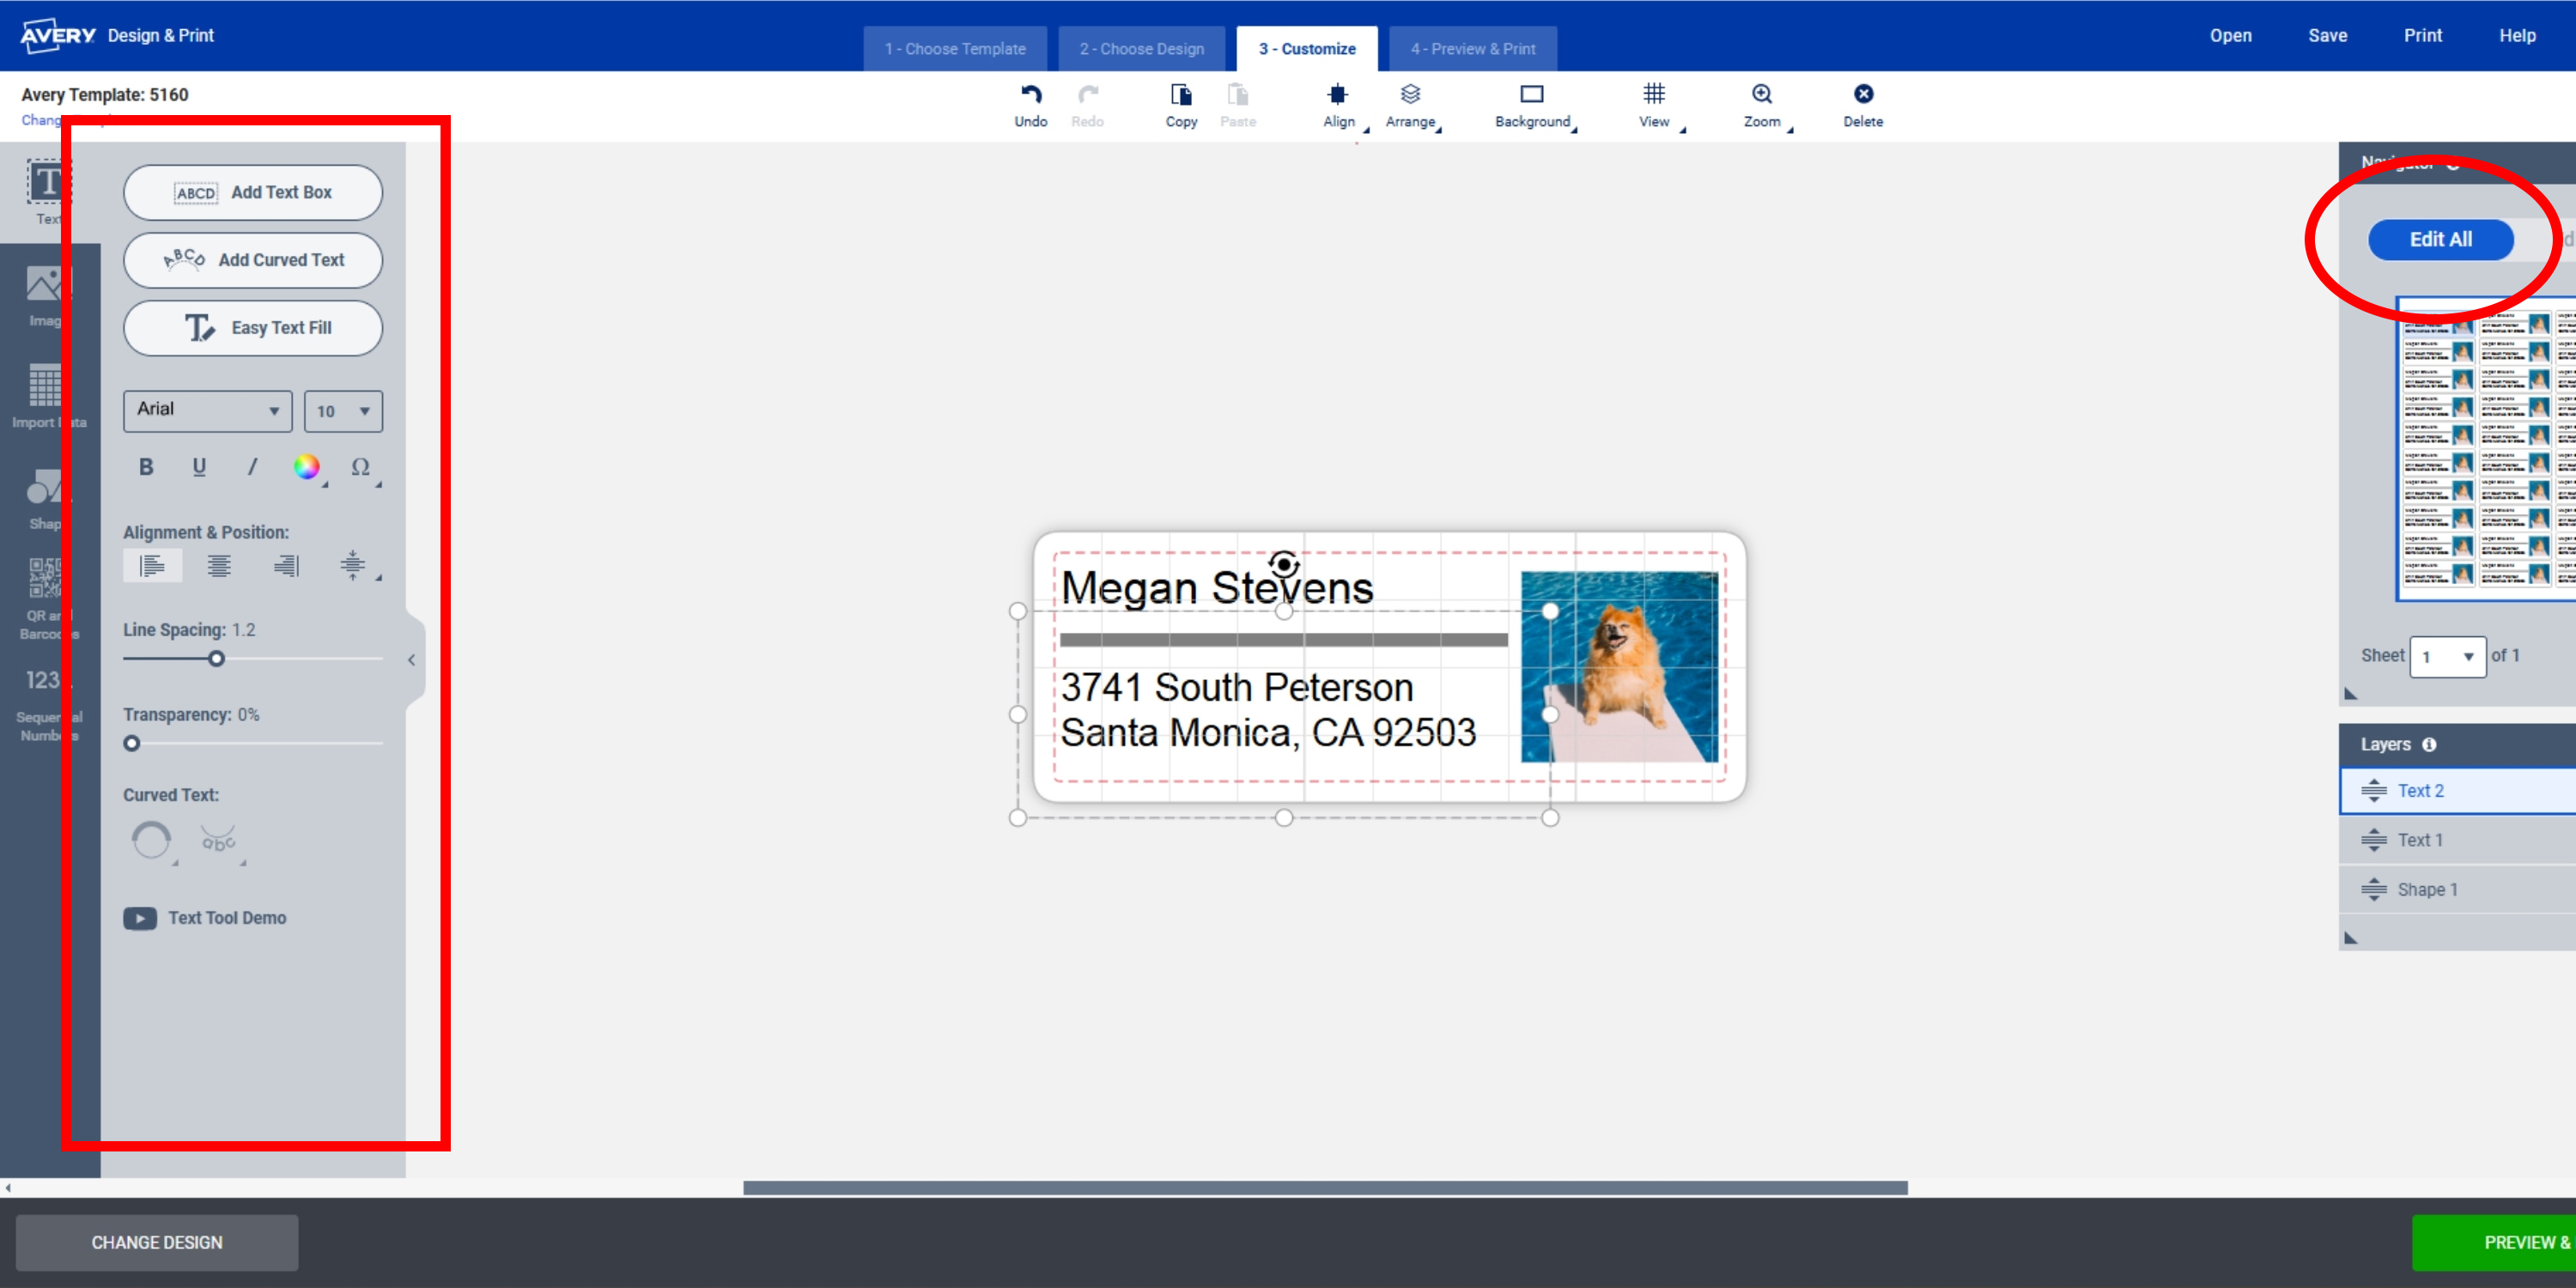
Task: Open the Sheet number selector
Action: tap(2447, 657)
